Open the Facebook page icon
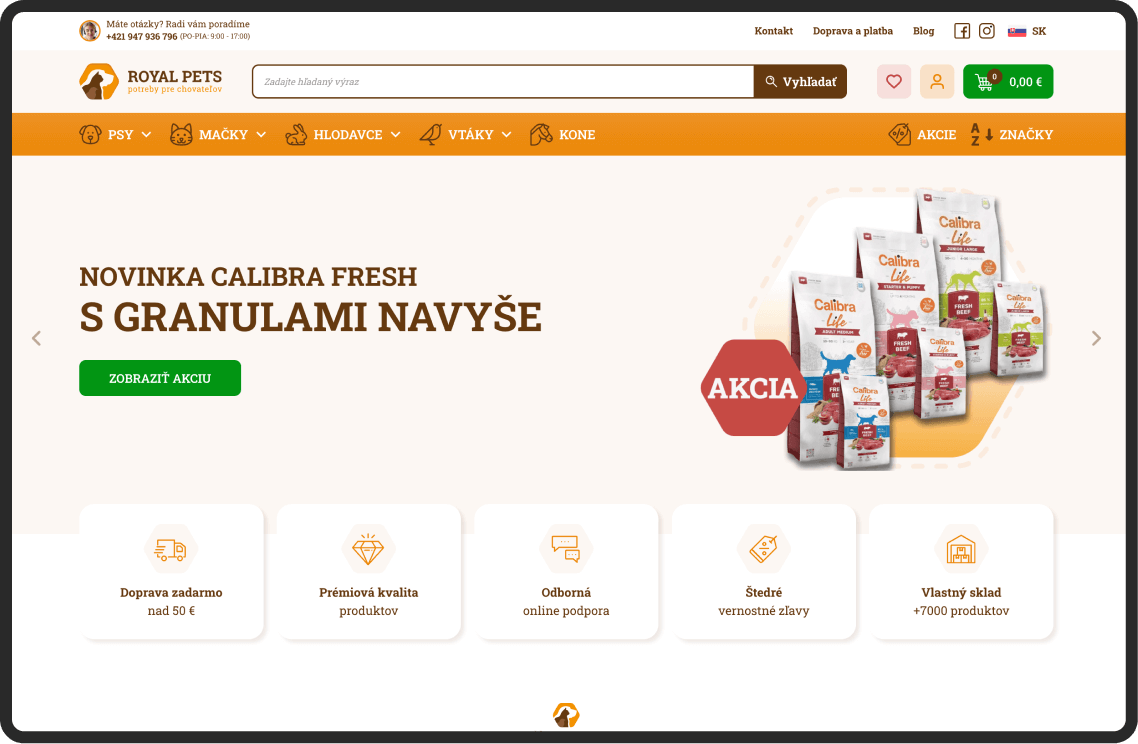 962,31
